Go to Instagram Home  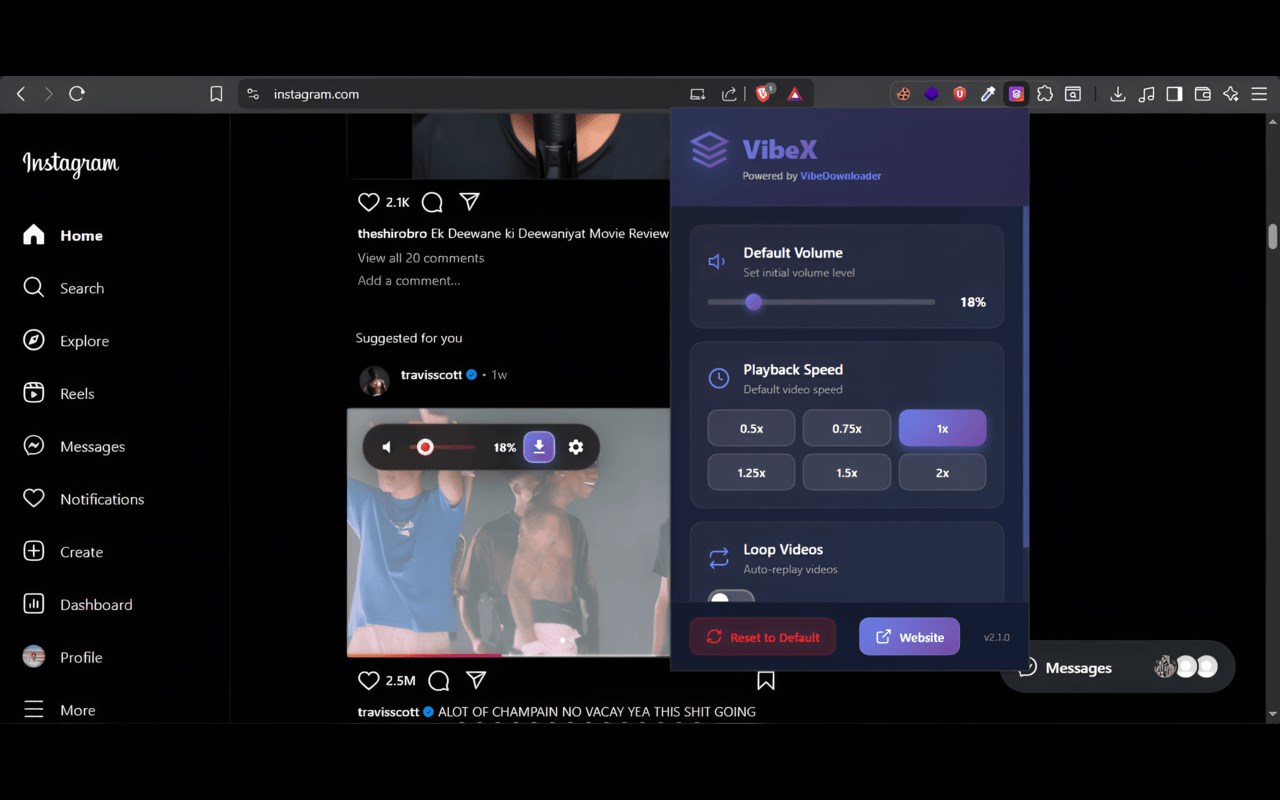click(x=63, y=235)
